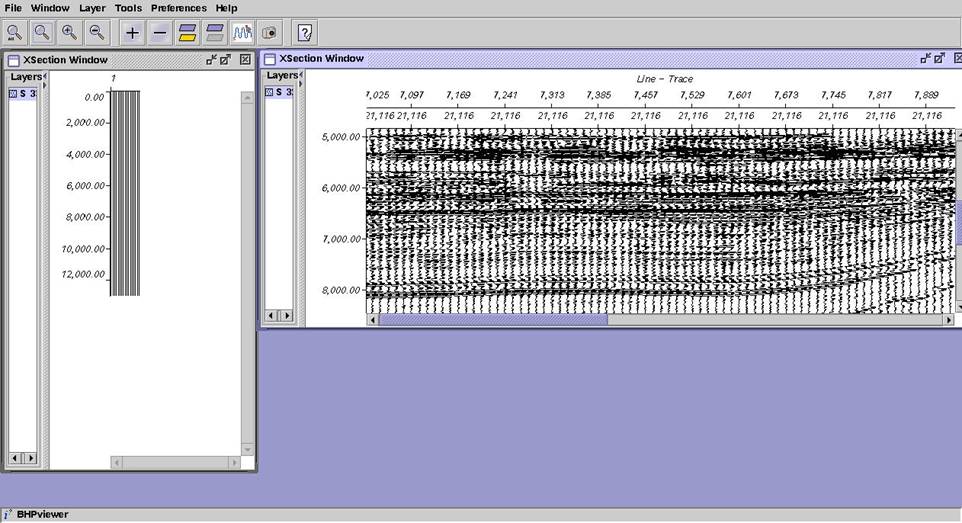This screenshot has height=523, width=962.
Task: Click the minus Remove Layer toolbar button
Action: click(x=160, y=33)
